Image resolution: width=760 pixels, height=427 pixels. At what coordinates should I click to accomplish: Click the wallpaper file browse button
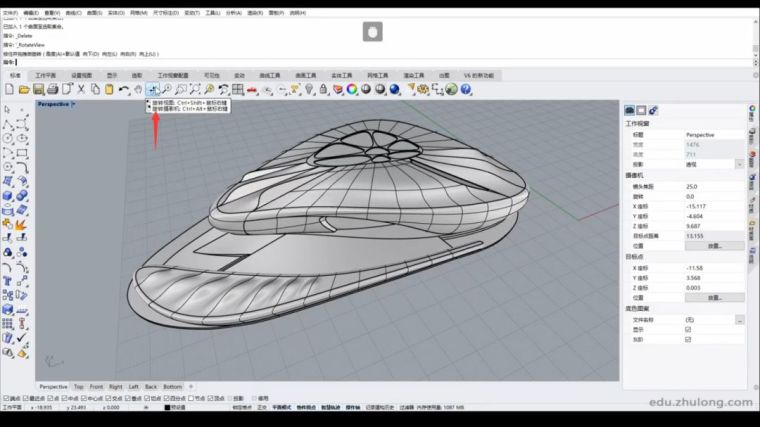pyautogui.click(x=739, y=320)
